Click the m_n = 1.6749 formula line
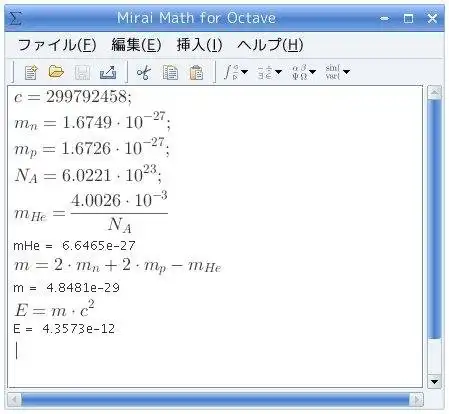 coord(92,122)
